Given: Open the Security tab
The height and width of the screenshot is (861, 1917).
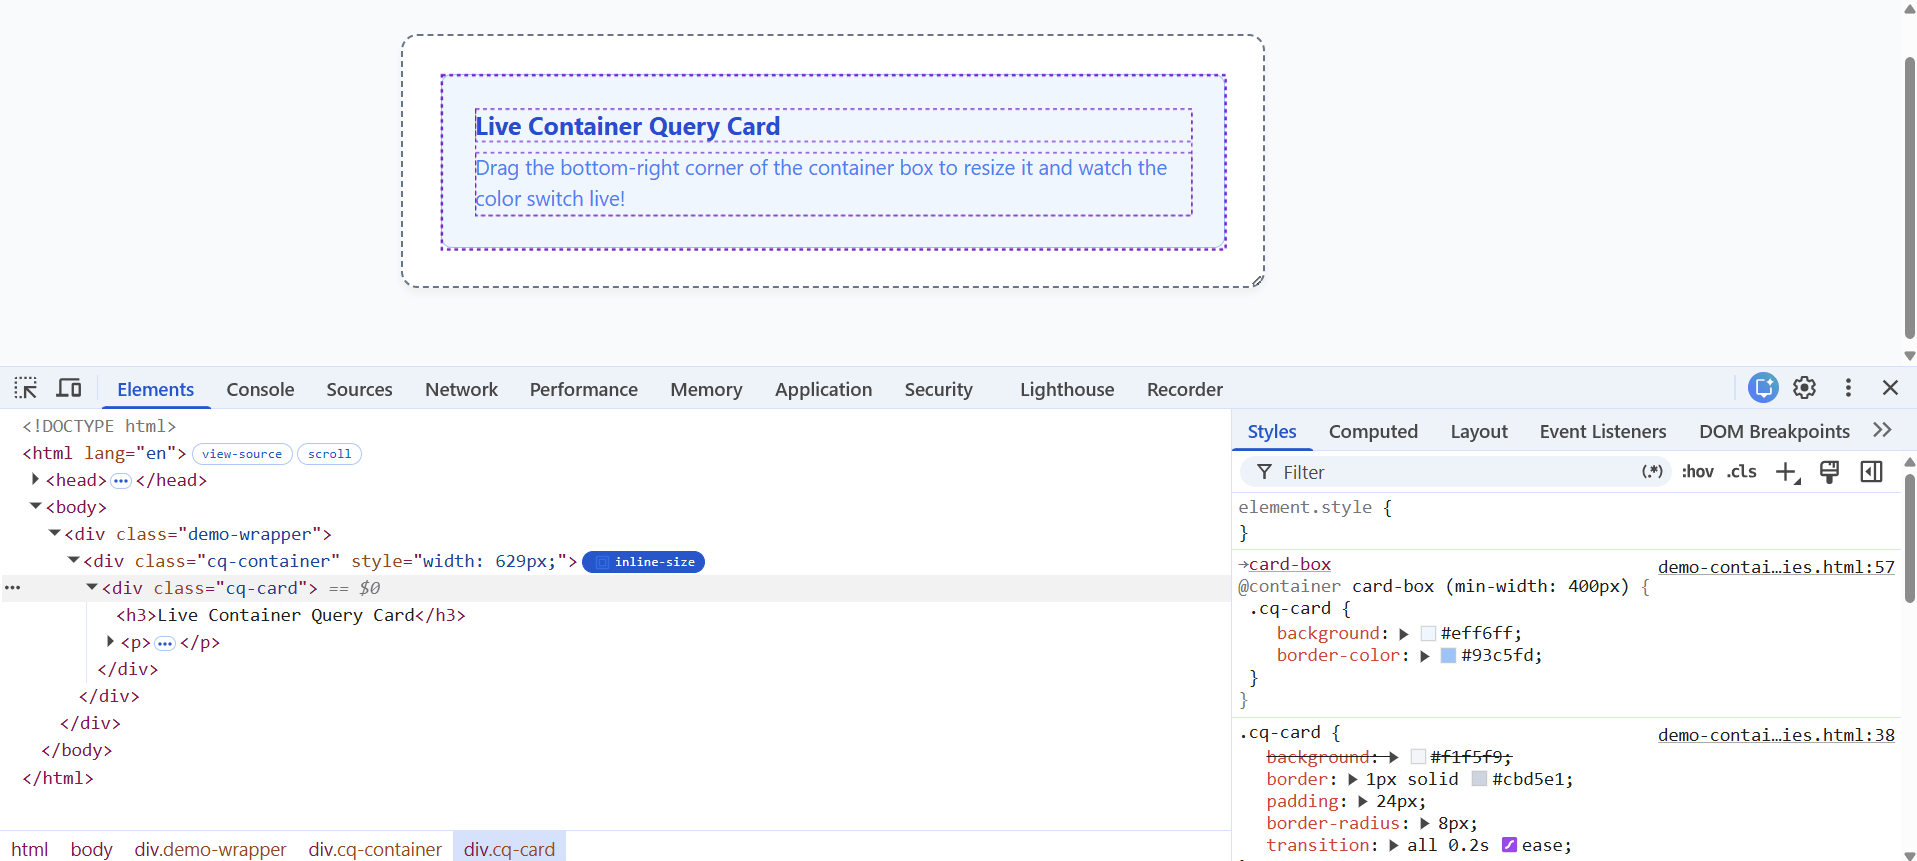Looking at the screenshot, I should (x=938, y=389).
